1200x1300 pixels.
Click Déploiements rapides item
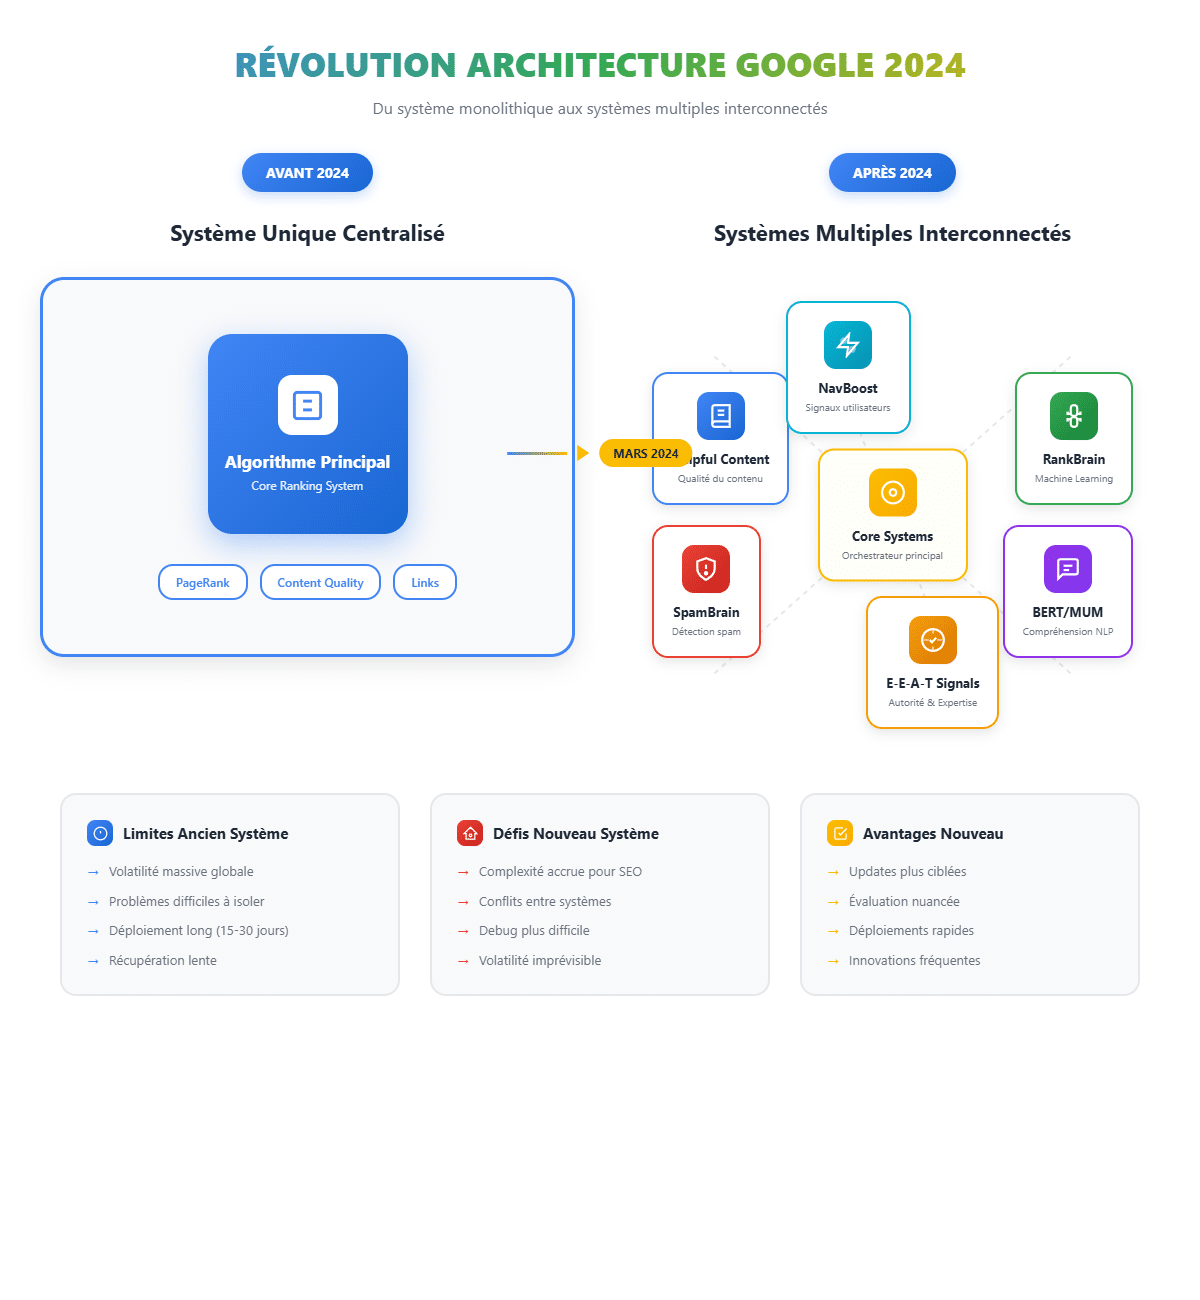911,931
